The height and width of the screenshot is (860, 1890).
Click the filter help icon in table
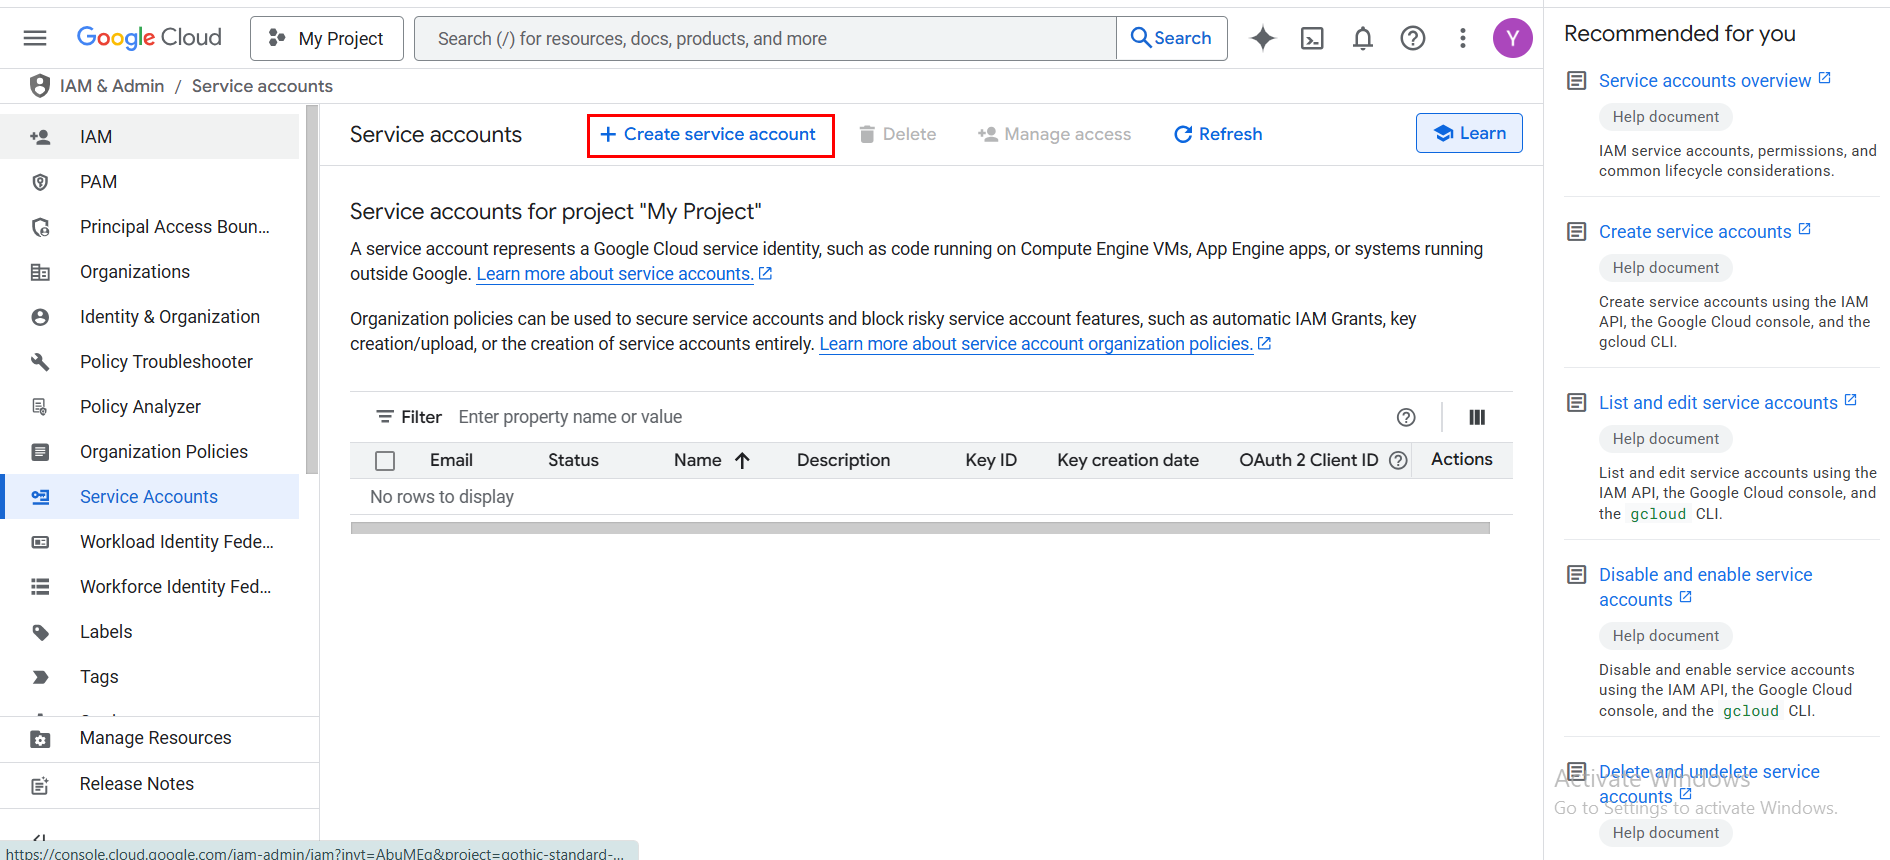click(x=1406, y=417)
